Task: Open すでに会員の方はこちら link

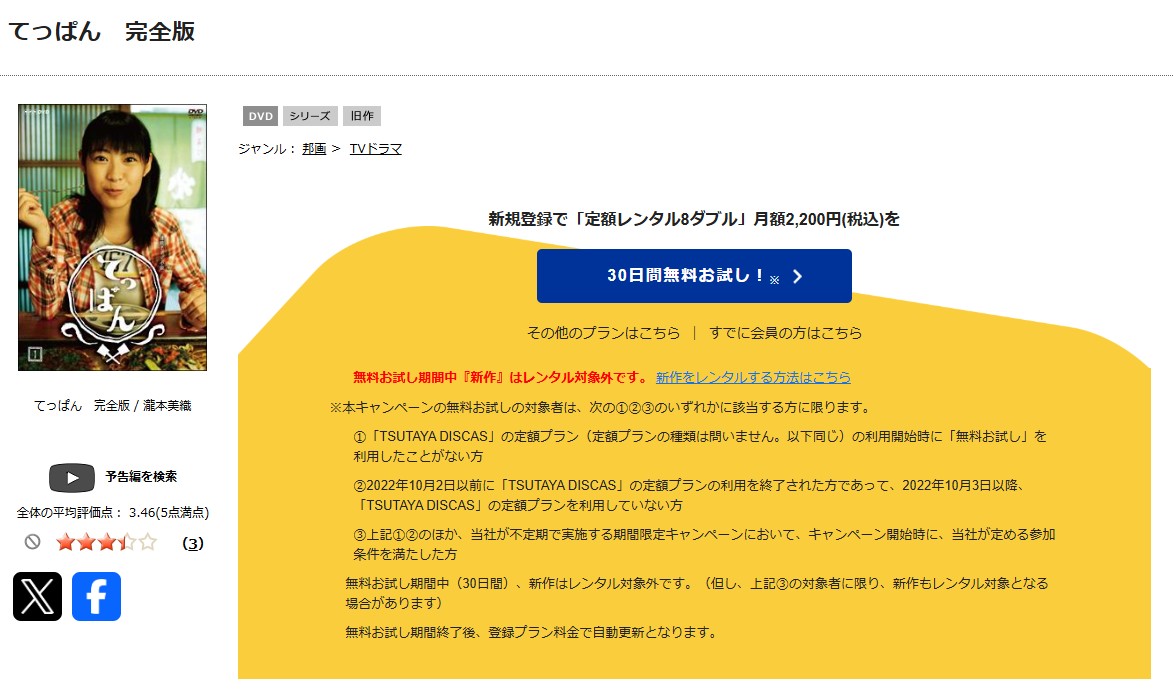Action: [x=785, y=333]
